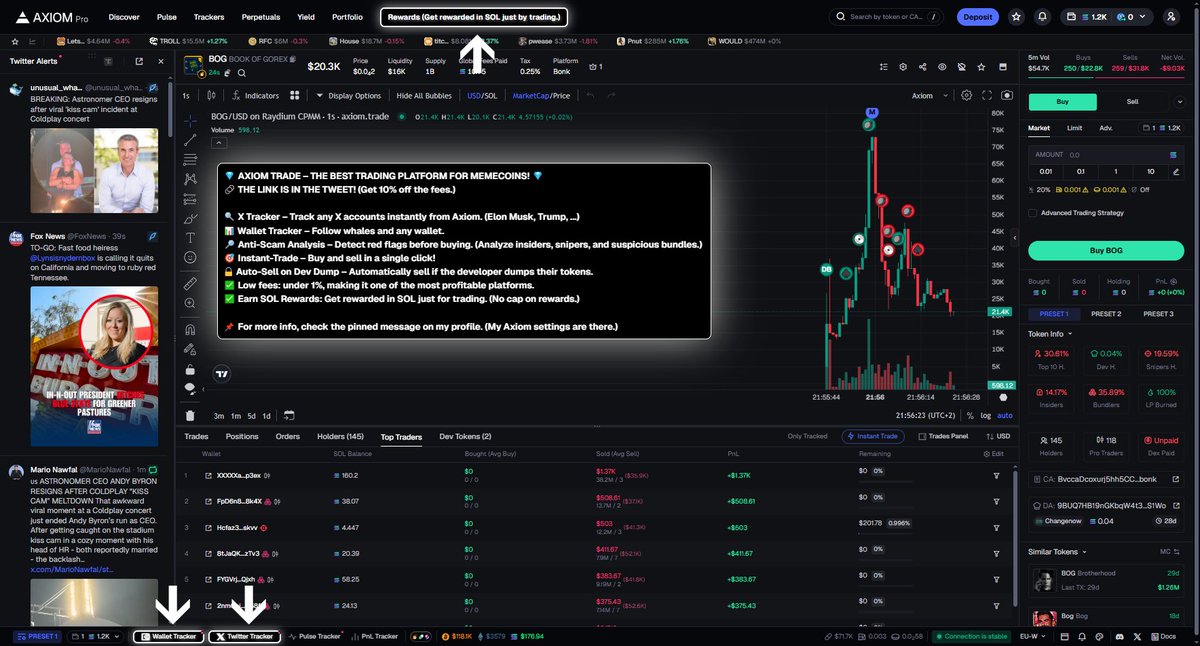Select the Sell mode button
This screenshot has width=1200, height=646.
(1133, 101)
